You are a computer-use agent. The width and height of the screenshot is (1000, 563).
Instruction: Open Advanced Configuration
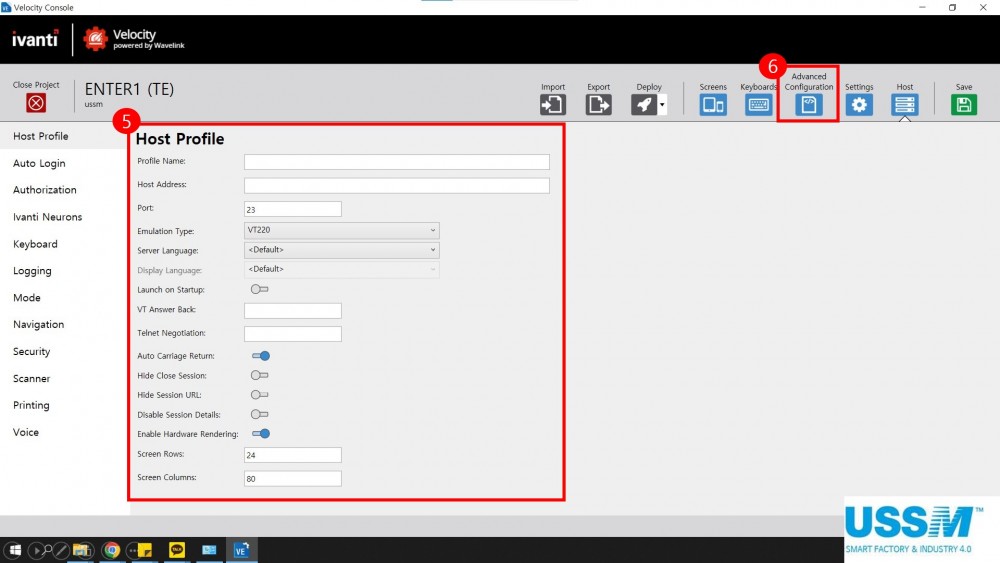[x=809, y=105]
